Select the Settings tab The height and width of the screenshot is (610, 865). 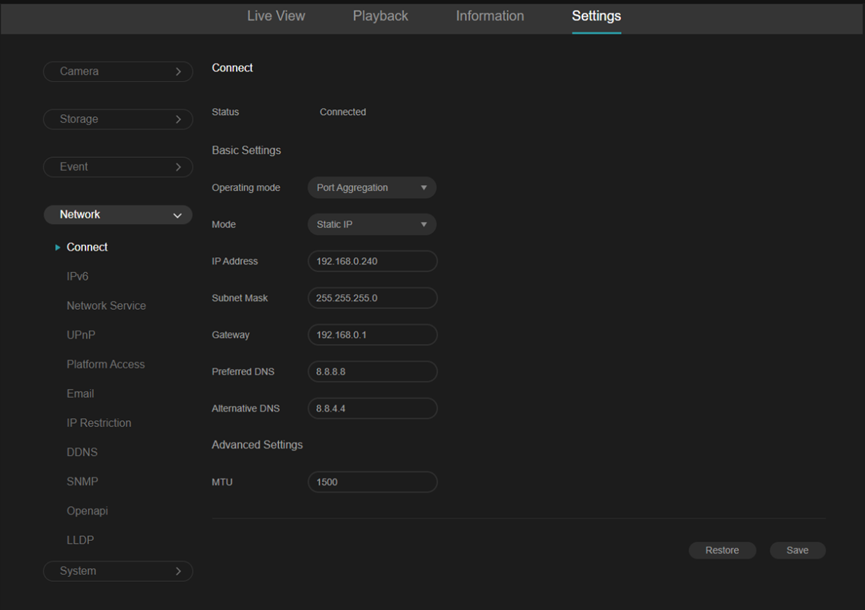(x=596, y=16)
